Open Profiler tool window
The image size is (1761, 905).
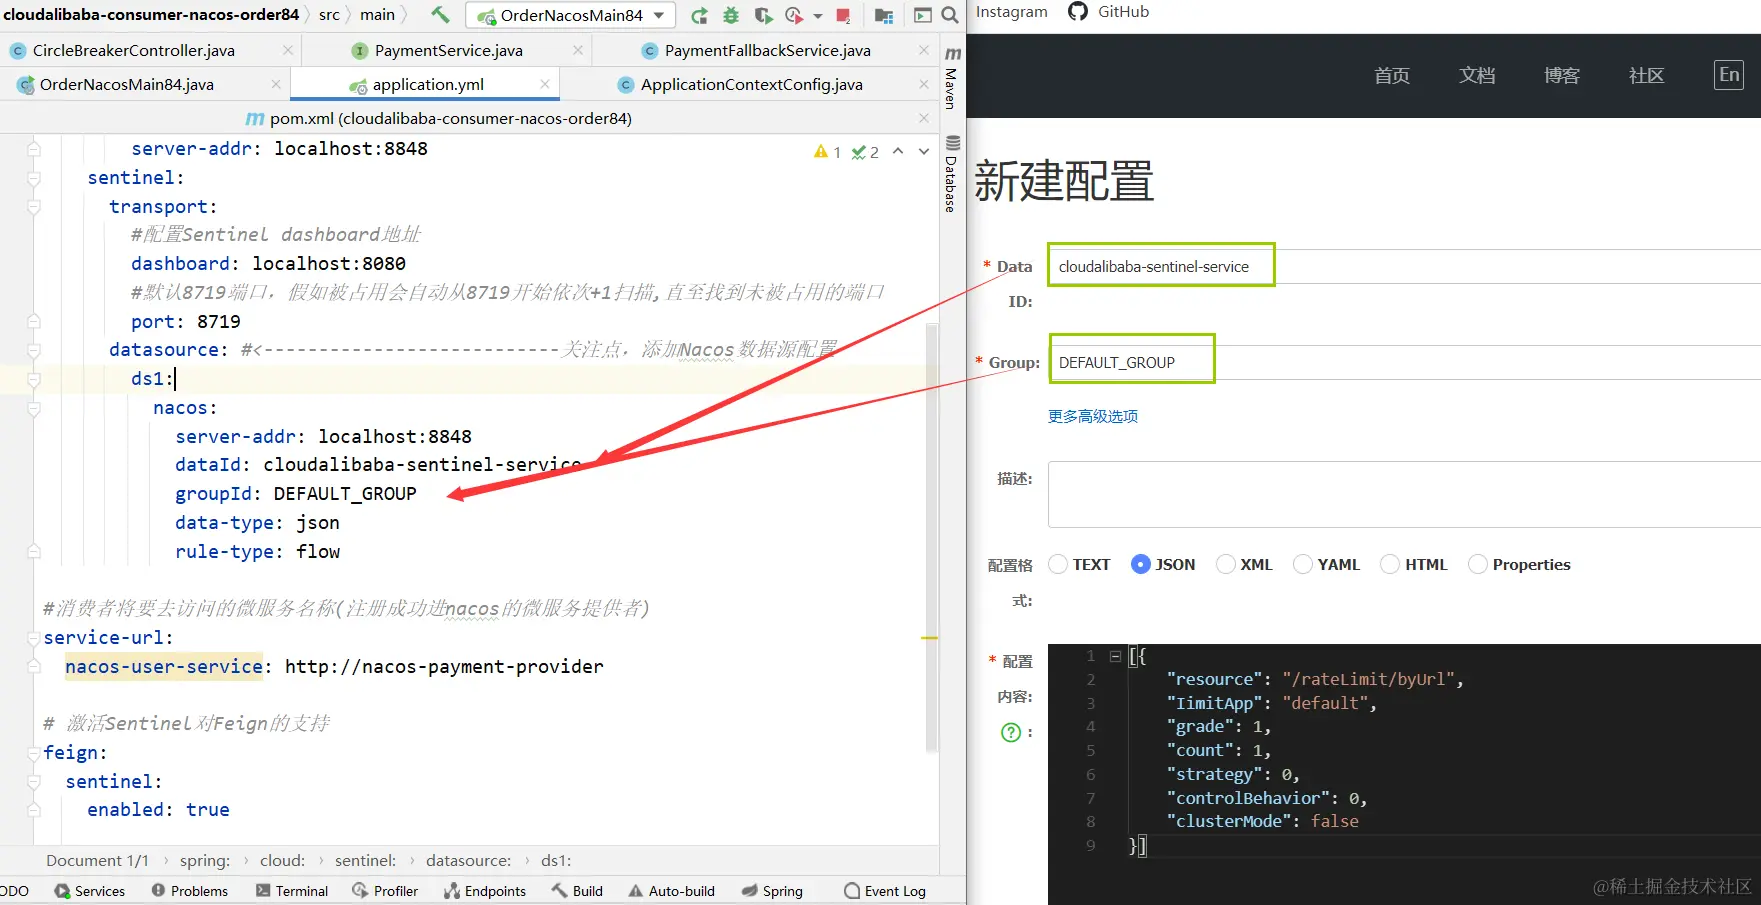[385, 891]
